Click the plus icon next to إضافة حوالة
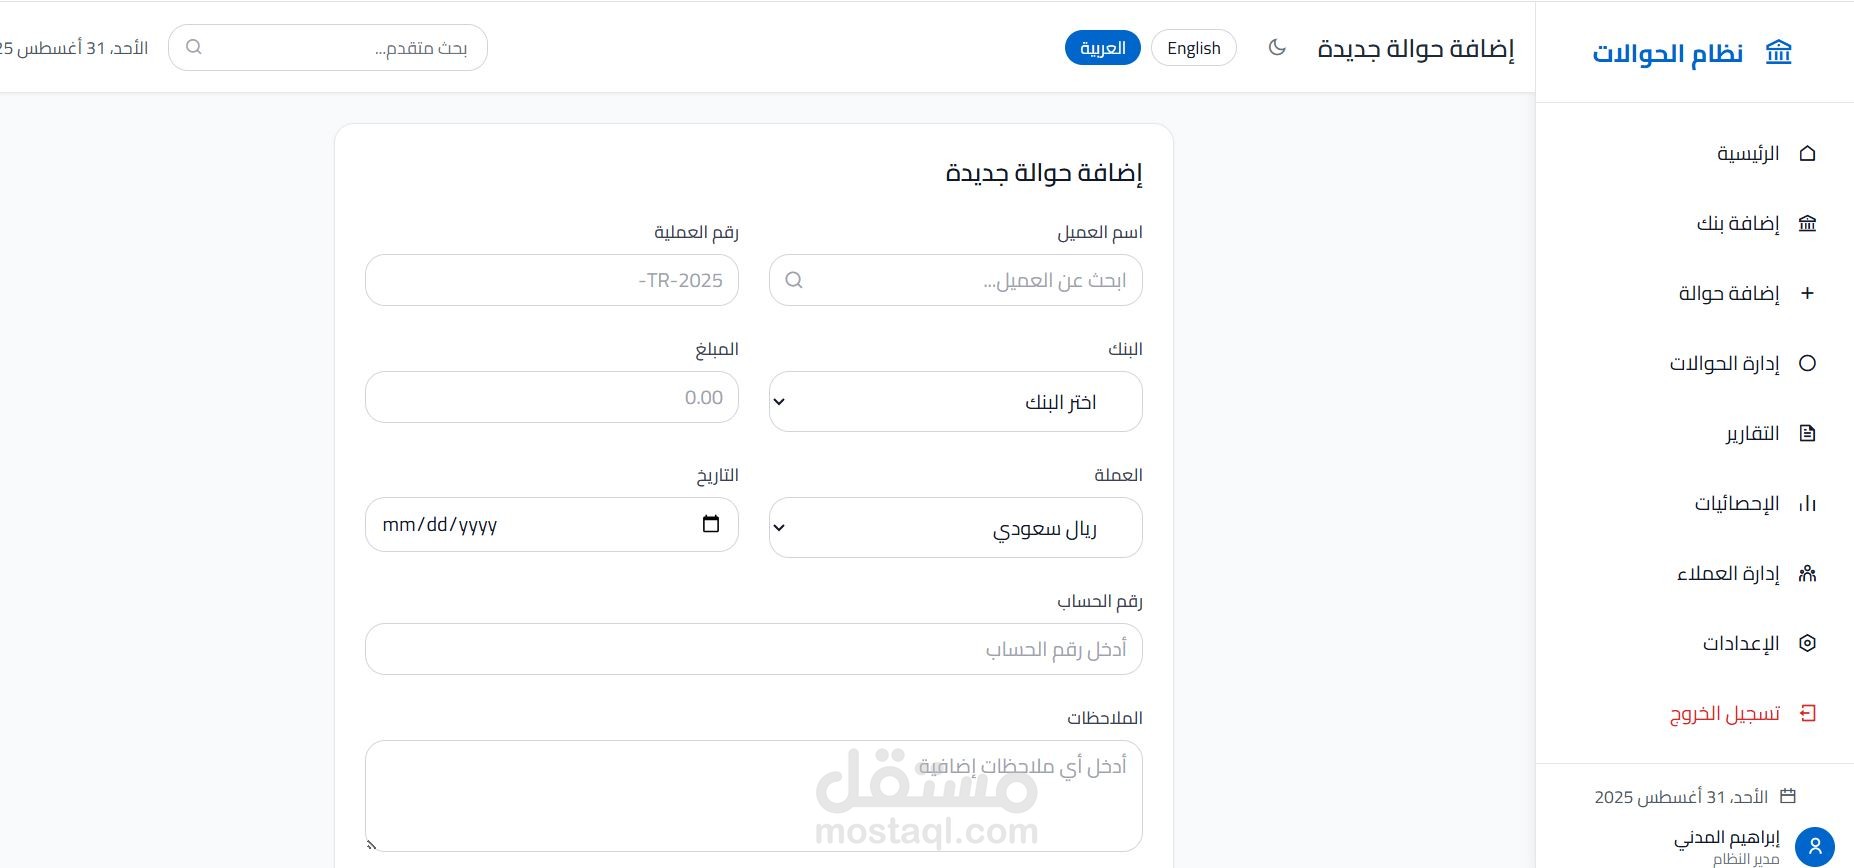 [1807, 293]
